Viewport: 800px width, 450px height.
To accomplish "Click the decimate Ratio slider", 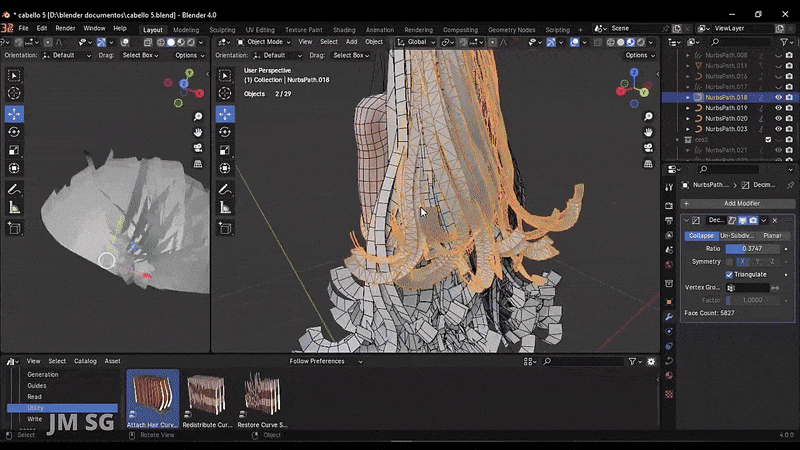I will click(752, 248).
